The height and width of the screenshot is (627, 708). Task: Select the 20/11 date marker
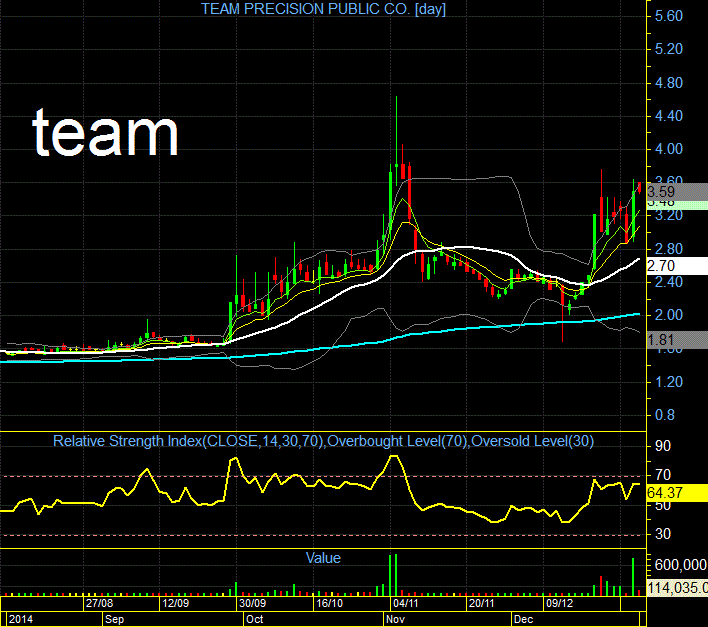(x=482, y=603)
